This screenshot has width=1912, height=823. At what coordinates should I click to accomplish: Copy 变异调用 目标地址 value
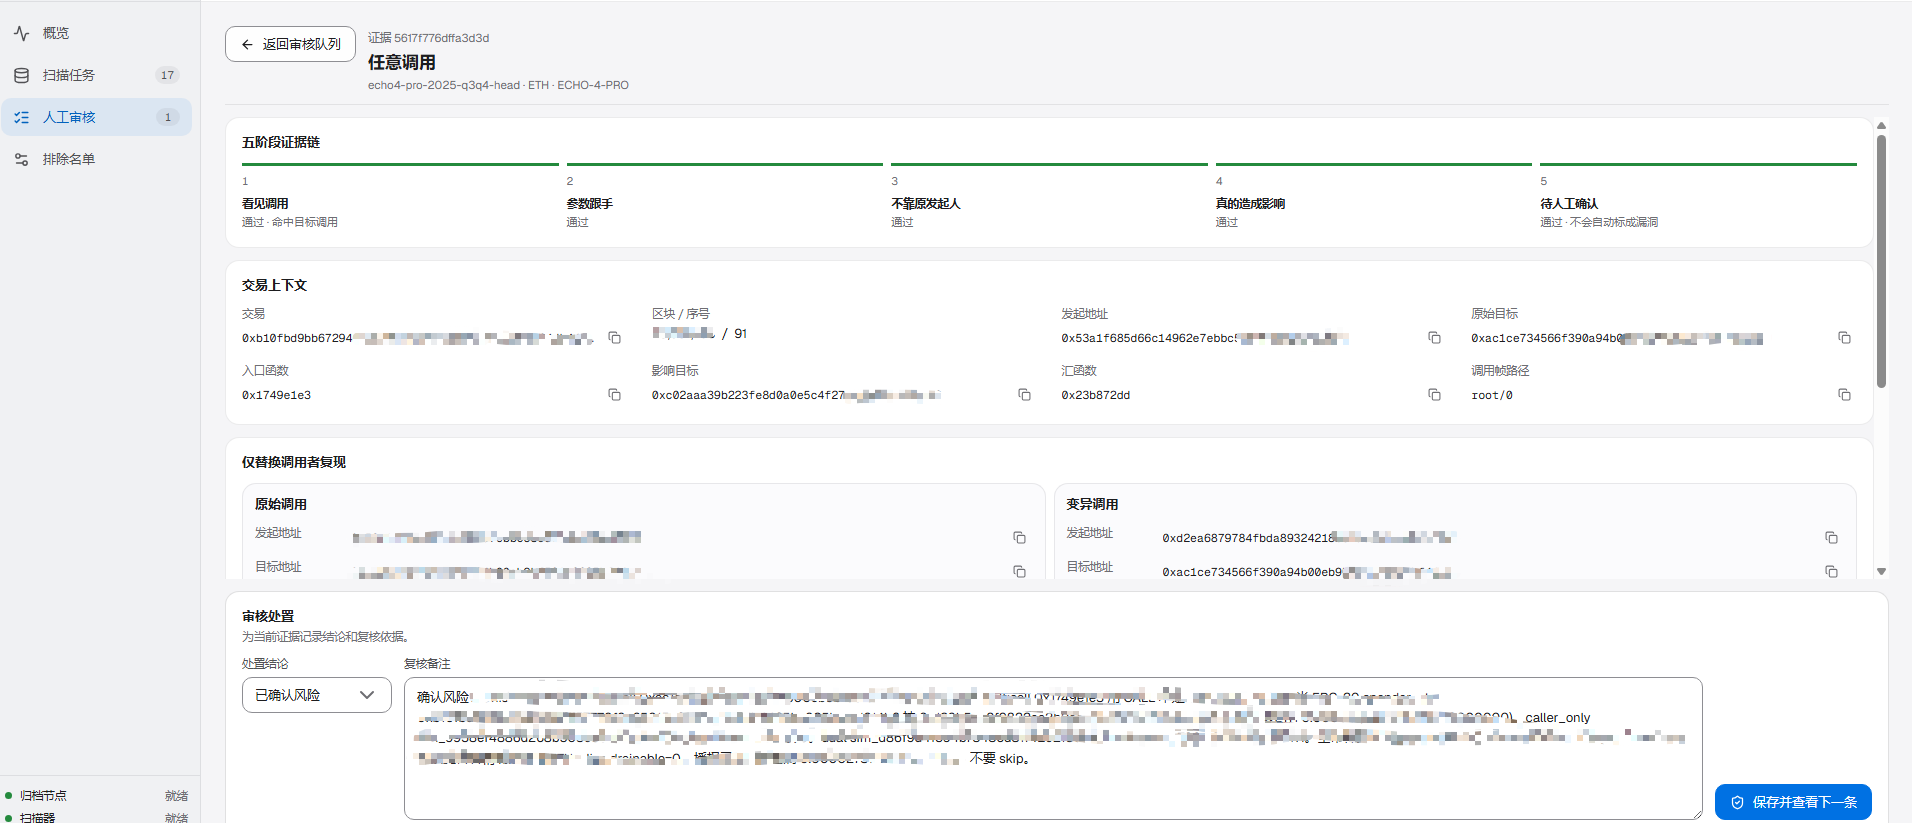click(1831, 572)
